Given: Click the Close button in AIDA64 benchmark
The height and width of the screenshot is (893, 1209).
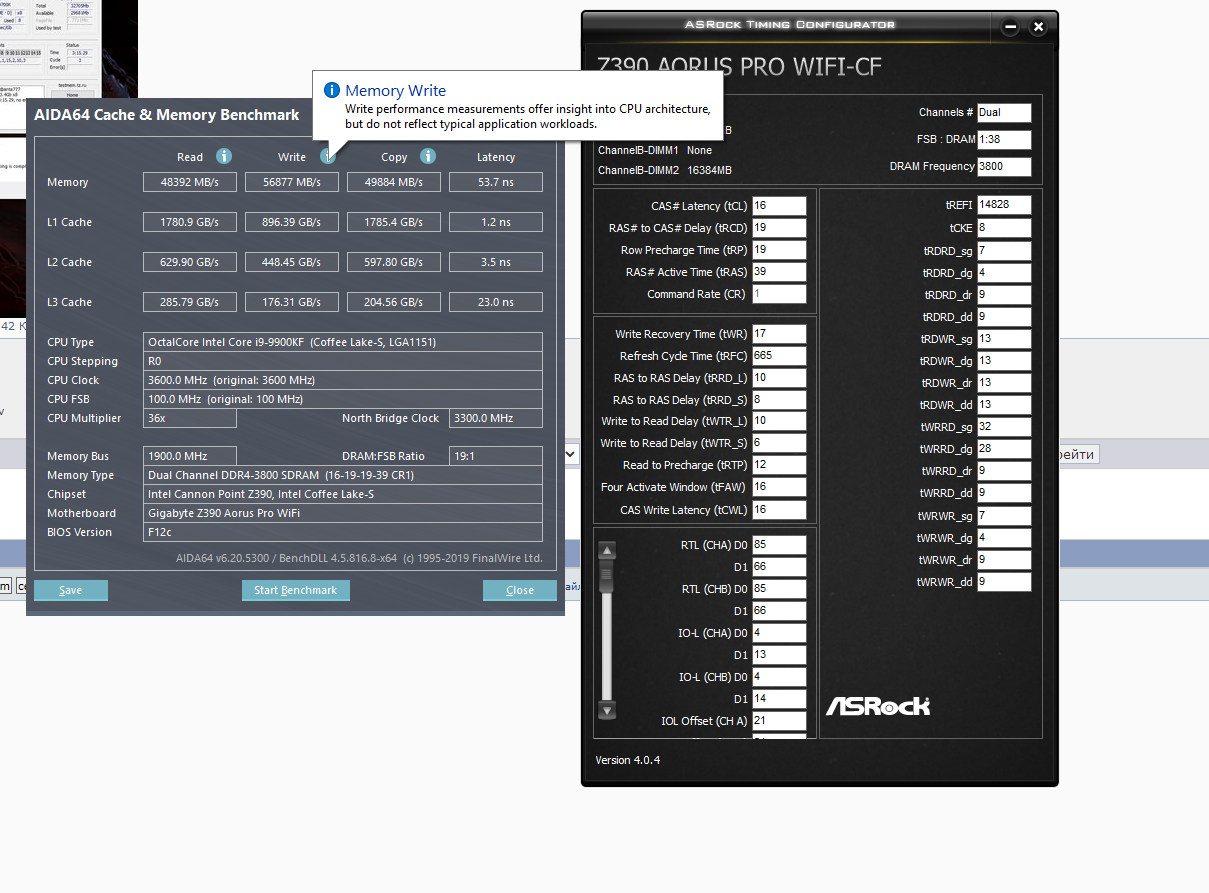Looking at the screenshot, I should pyautogui.click(x=520, y=590).
